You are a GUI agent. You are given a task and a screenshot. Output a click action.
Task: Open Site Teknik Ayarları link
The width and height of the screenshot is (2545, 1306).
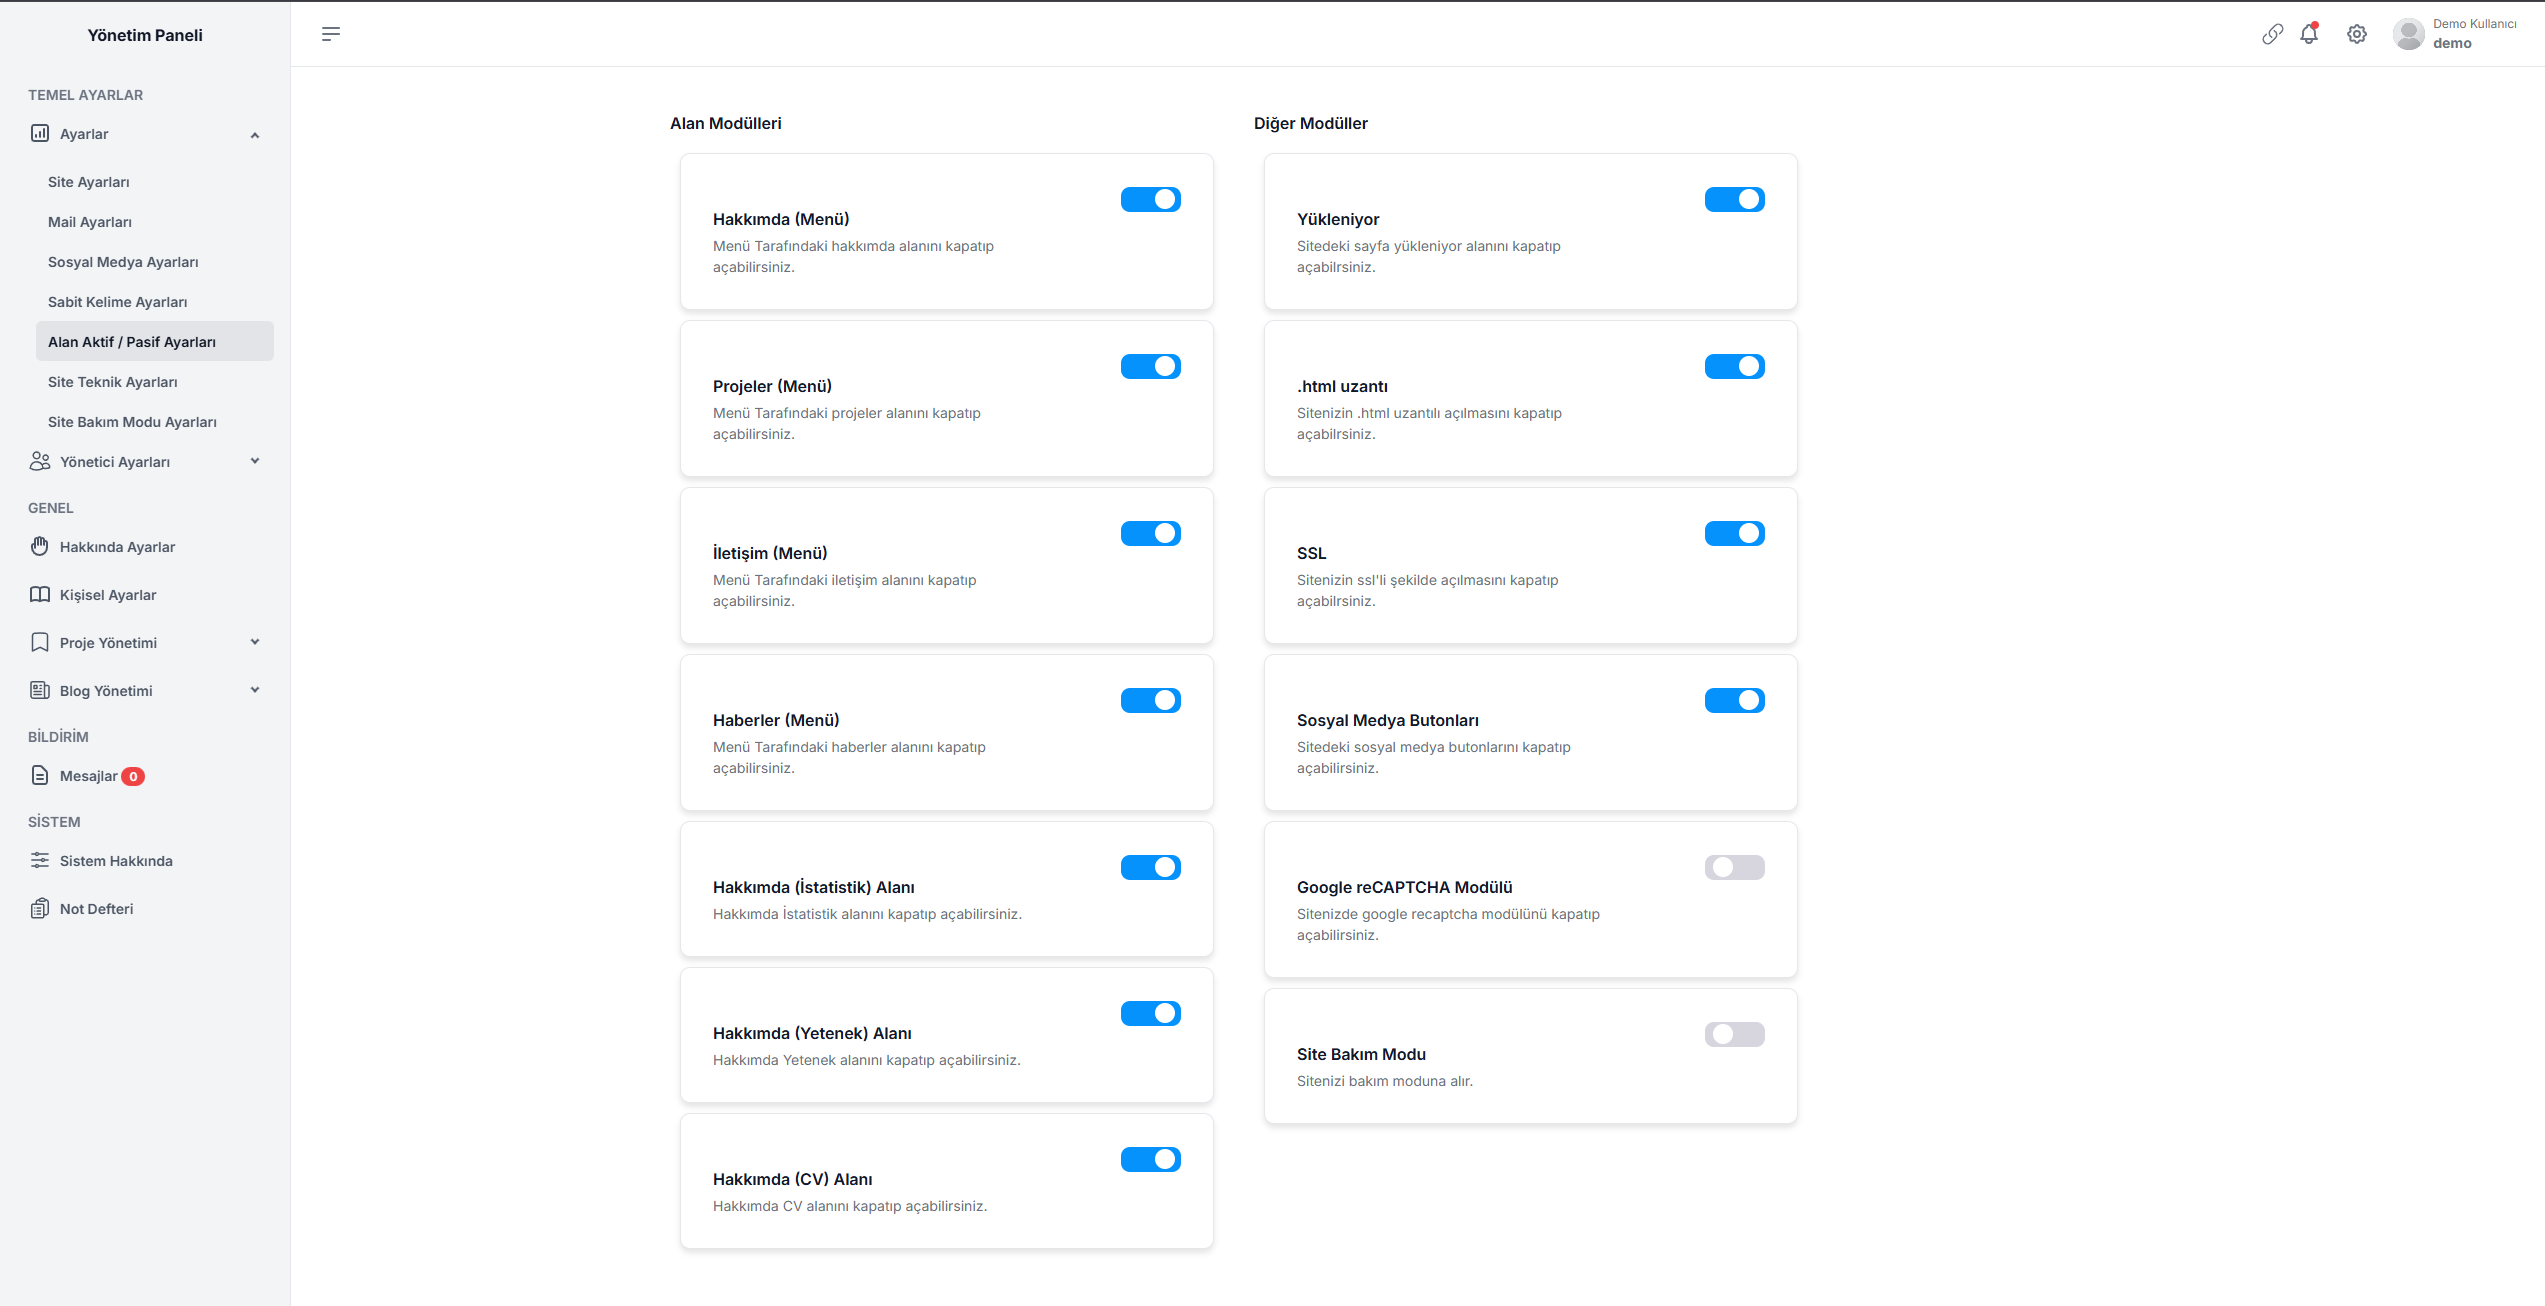(113, 382)
